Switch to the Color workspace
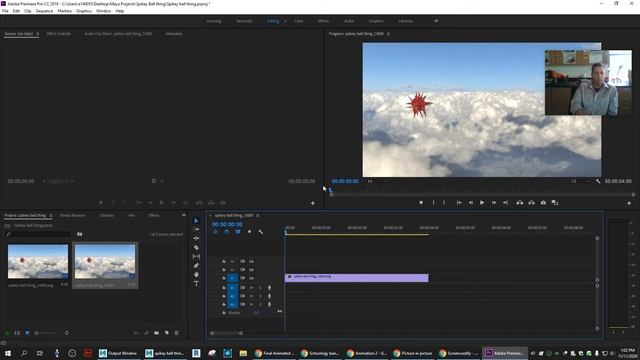The image size is (640, 360). [299, 21]
